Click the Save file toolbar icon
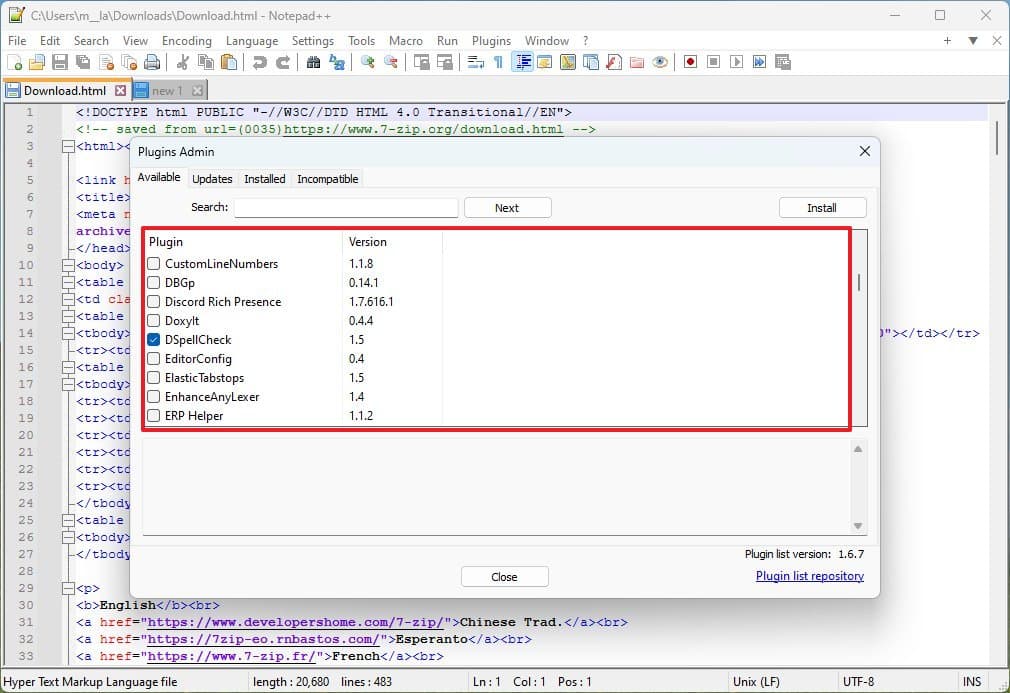The image size is (1010, 693). (60, 62)
